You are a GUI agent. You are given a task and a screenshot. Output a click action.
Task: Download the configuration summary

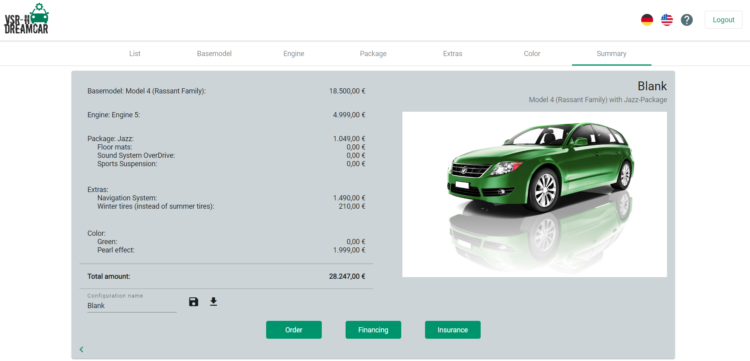pos(213,302)
